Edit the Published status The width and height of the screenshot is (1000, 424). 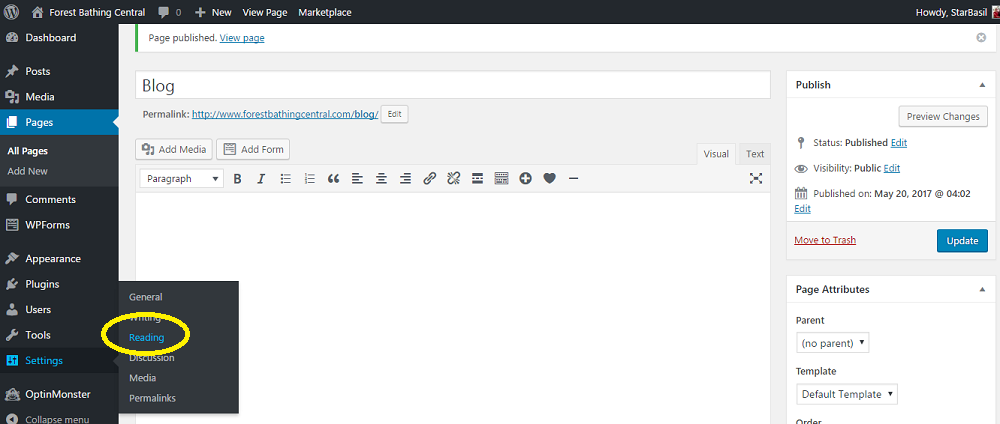(x=899, y=143)
